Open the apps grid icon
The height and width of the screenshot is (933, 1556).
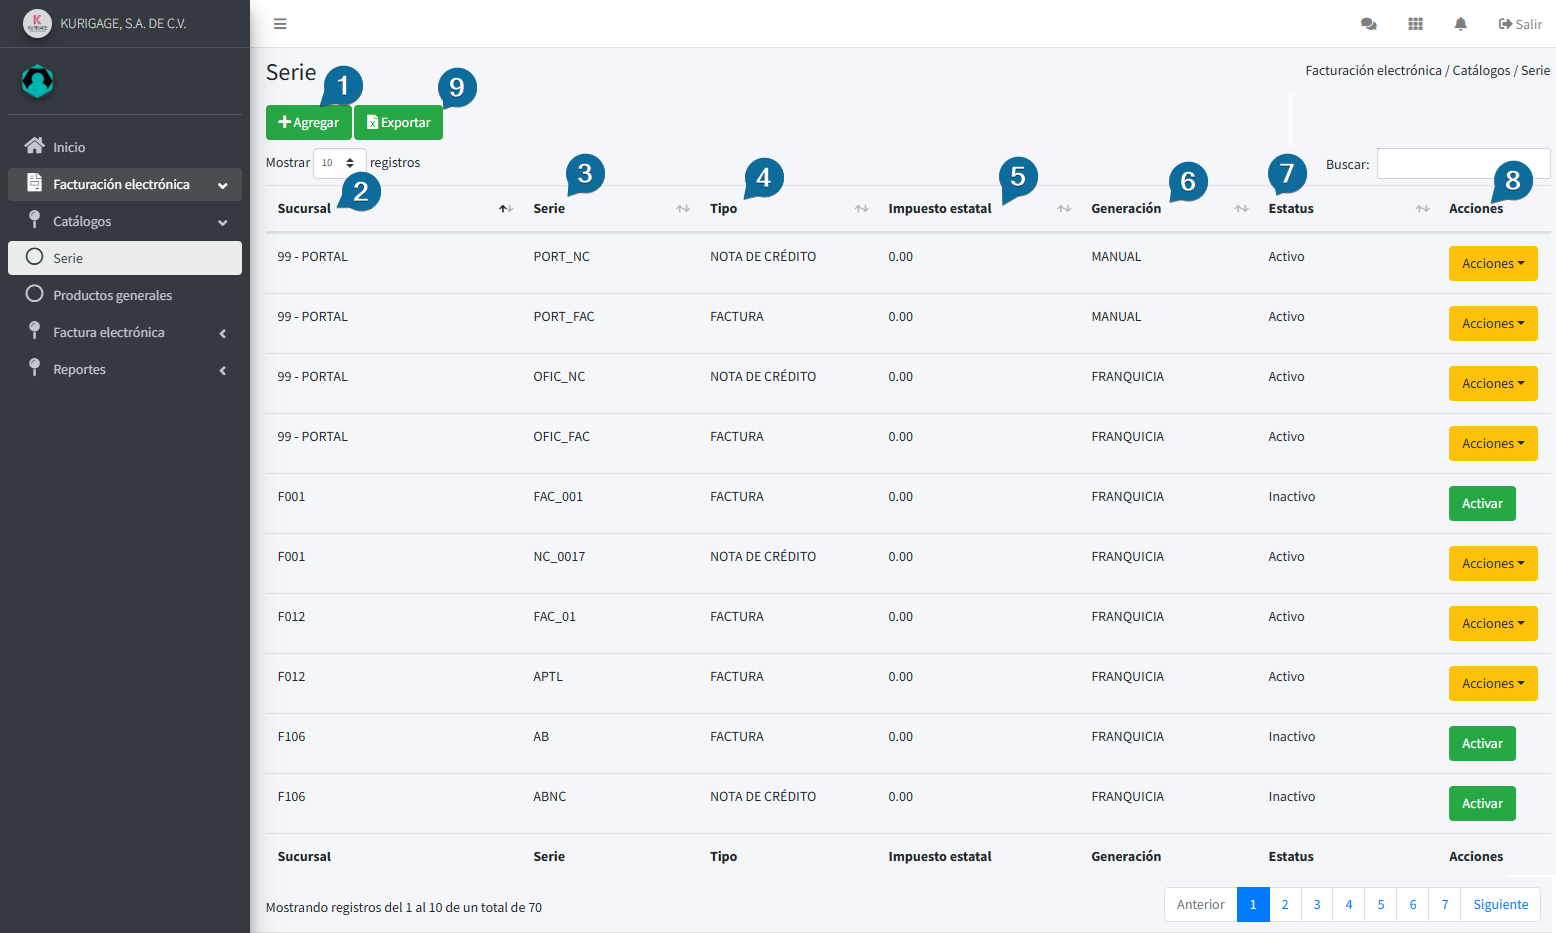[x=1415, y=24]
